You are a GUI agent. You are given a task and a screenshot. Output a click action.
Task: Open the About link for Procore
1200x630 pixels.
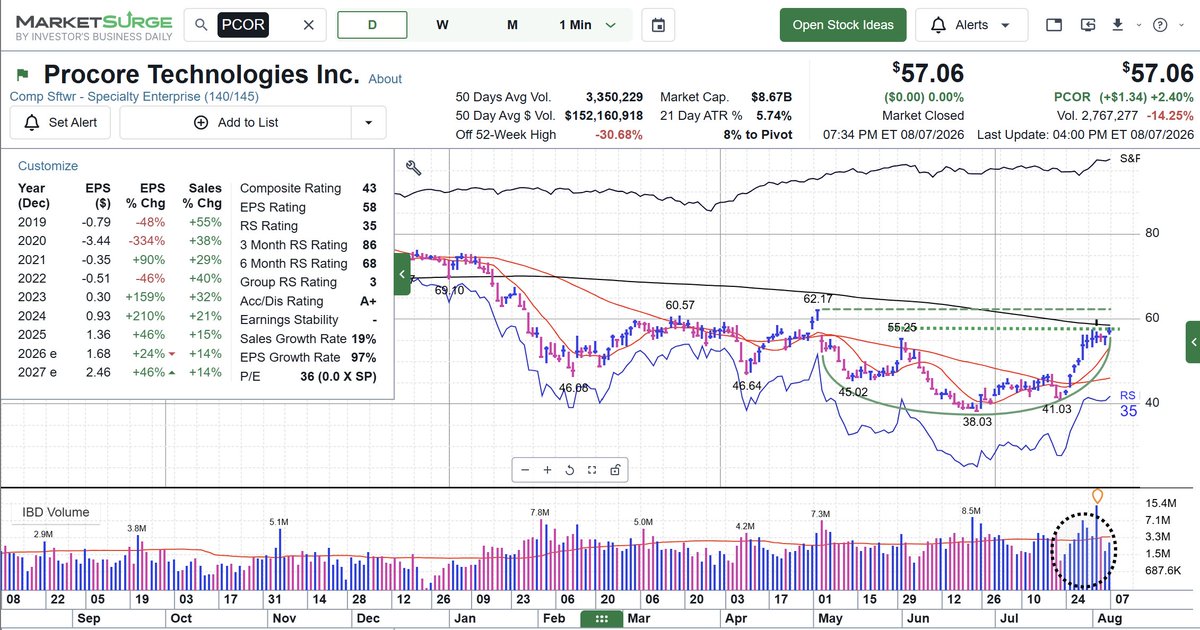point(385,79)
